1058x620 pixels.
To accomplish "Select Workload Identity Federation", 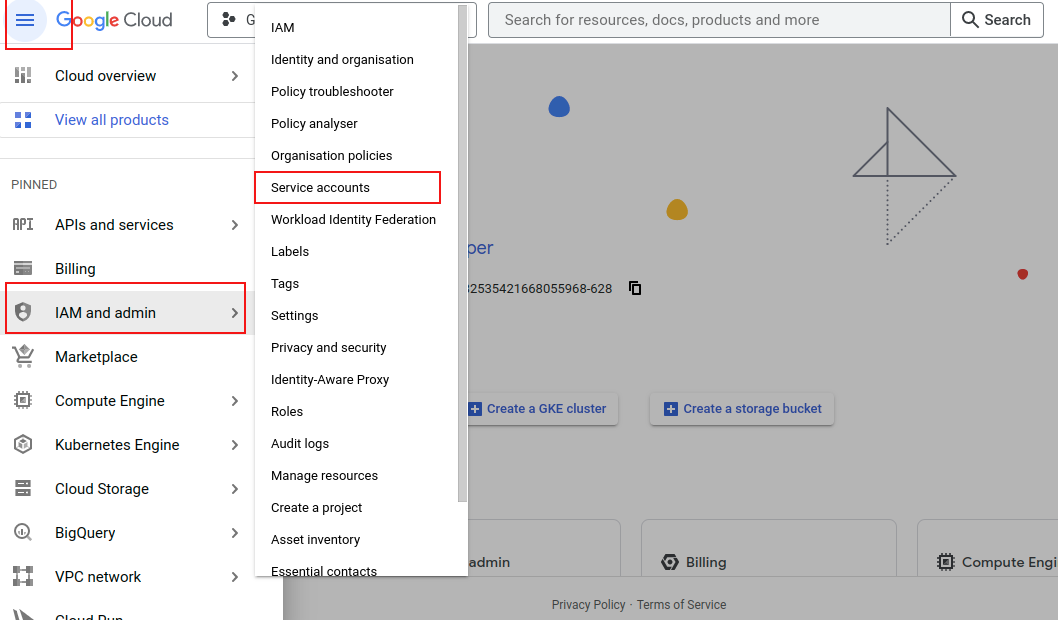I will 356,220.
